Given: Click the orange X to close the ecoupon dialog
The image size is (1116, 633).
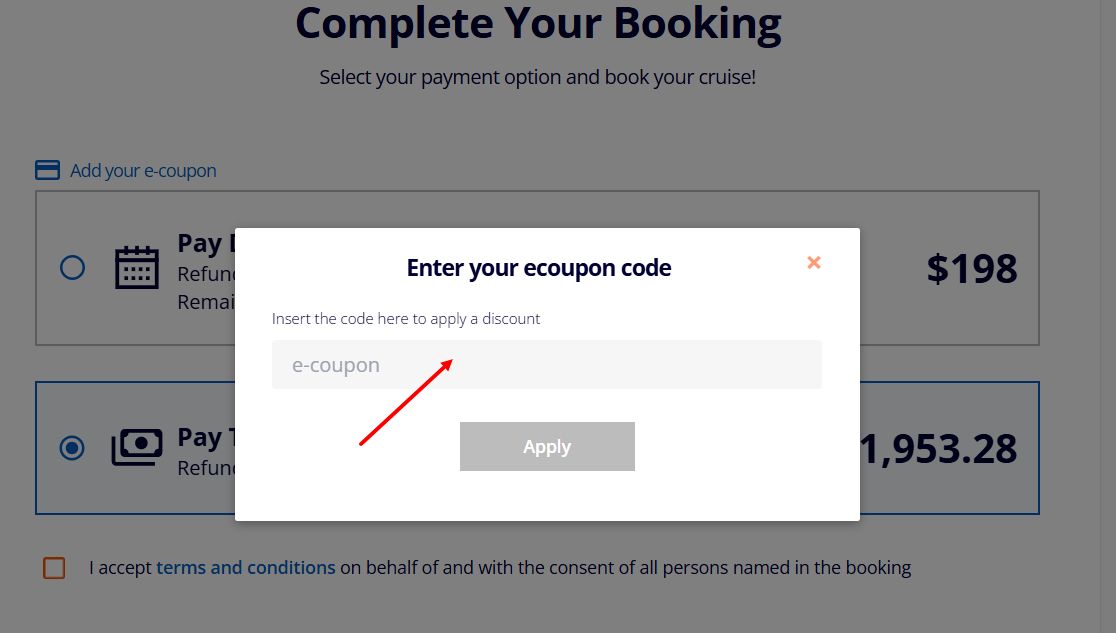Looking at the screenshot, I should (813, 262).
